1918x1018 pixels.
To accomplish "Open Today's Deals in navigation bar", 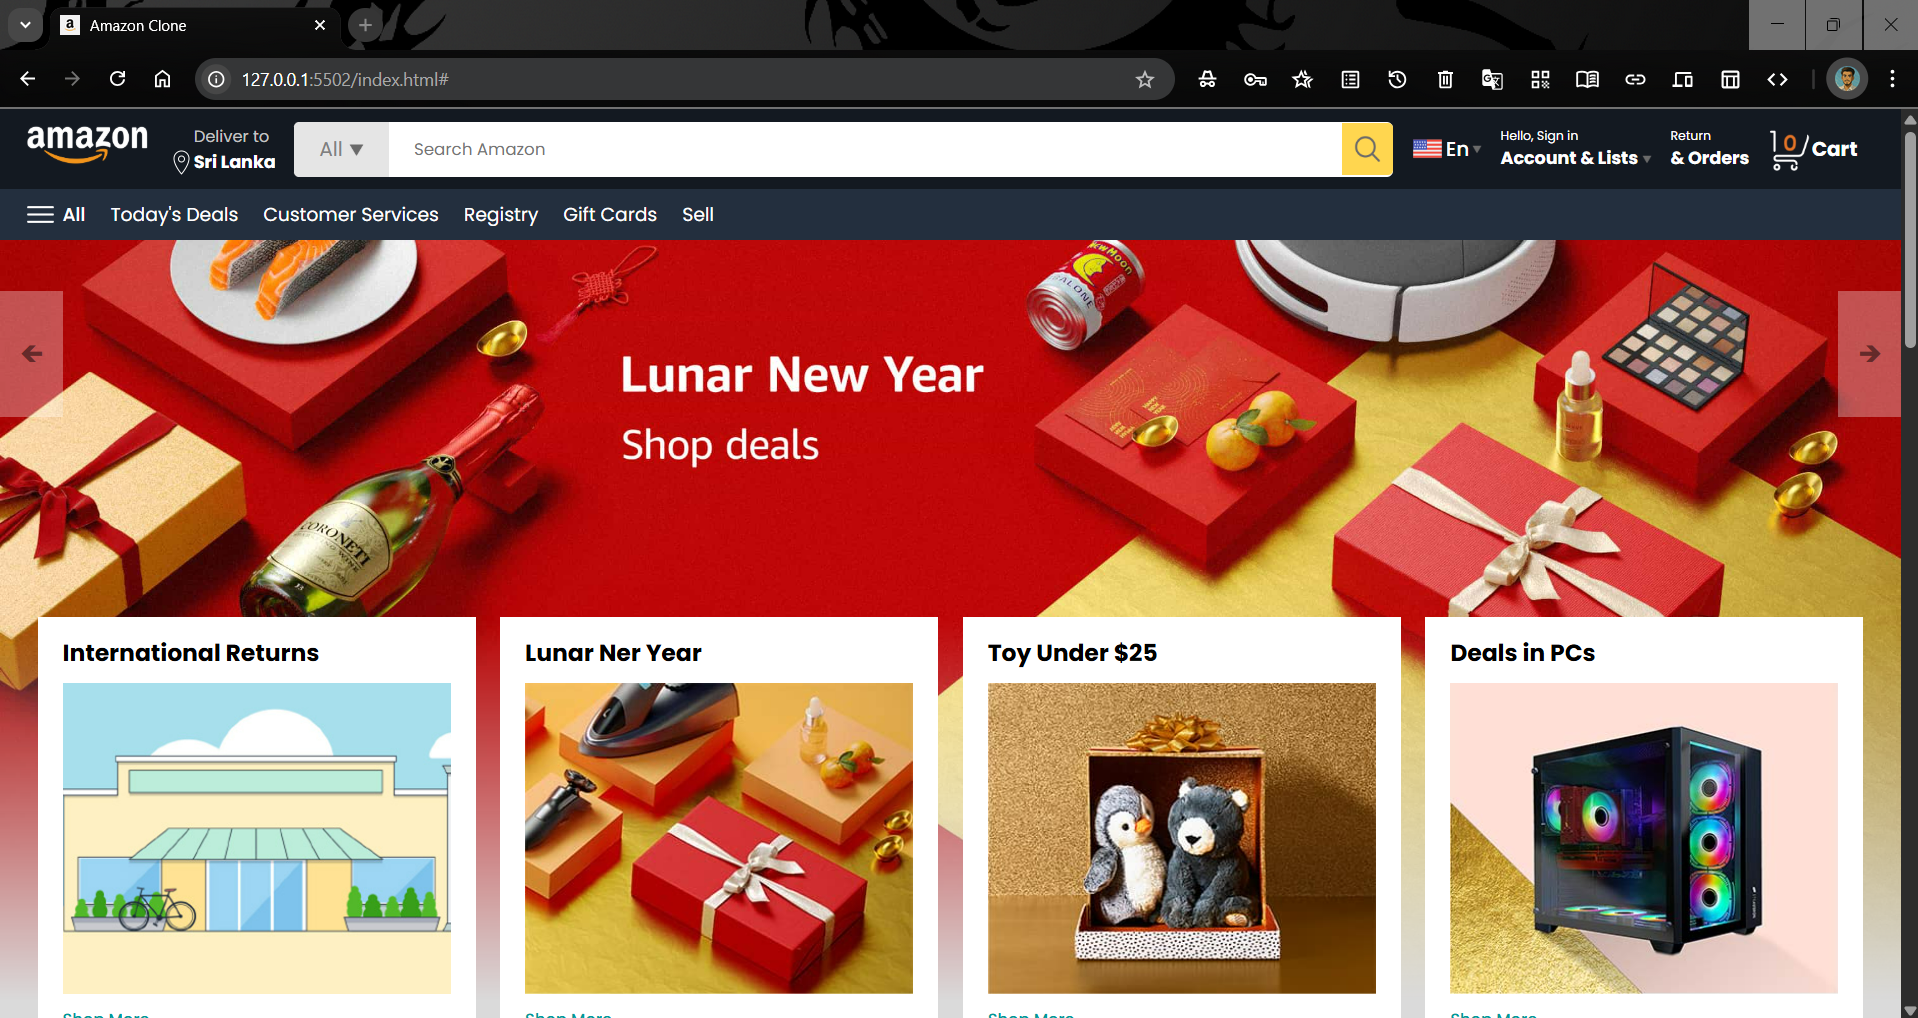I will point(174,215).
